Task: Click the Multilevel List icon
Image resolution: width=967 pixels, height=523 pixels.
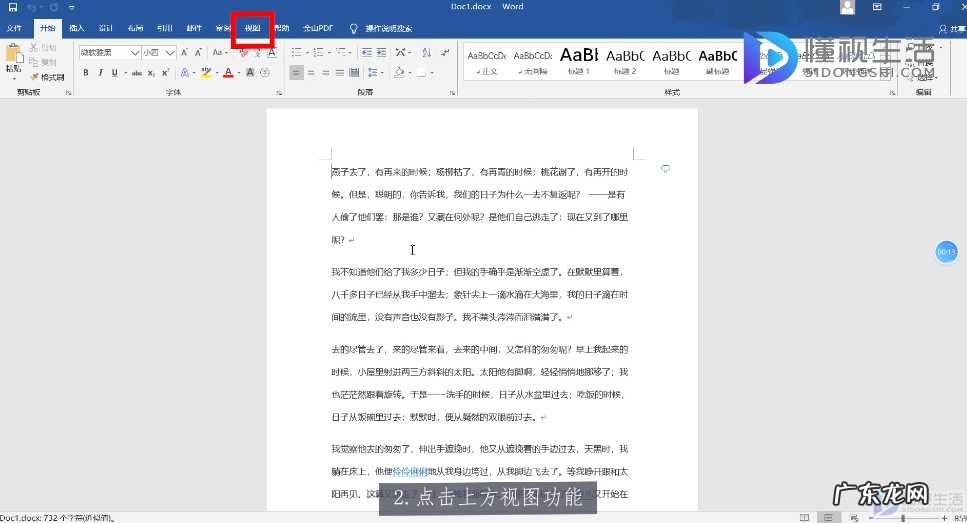Action: point(341,52)
